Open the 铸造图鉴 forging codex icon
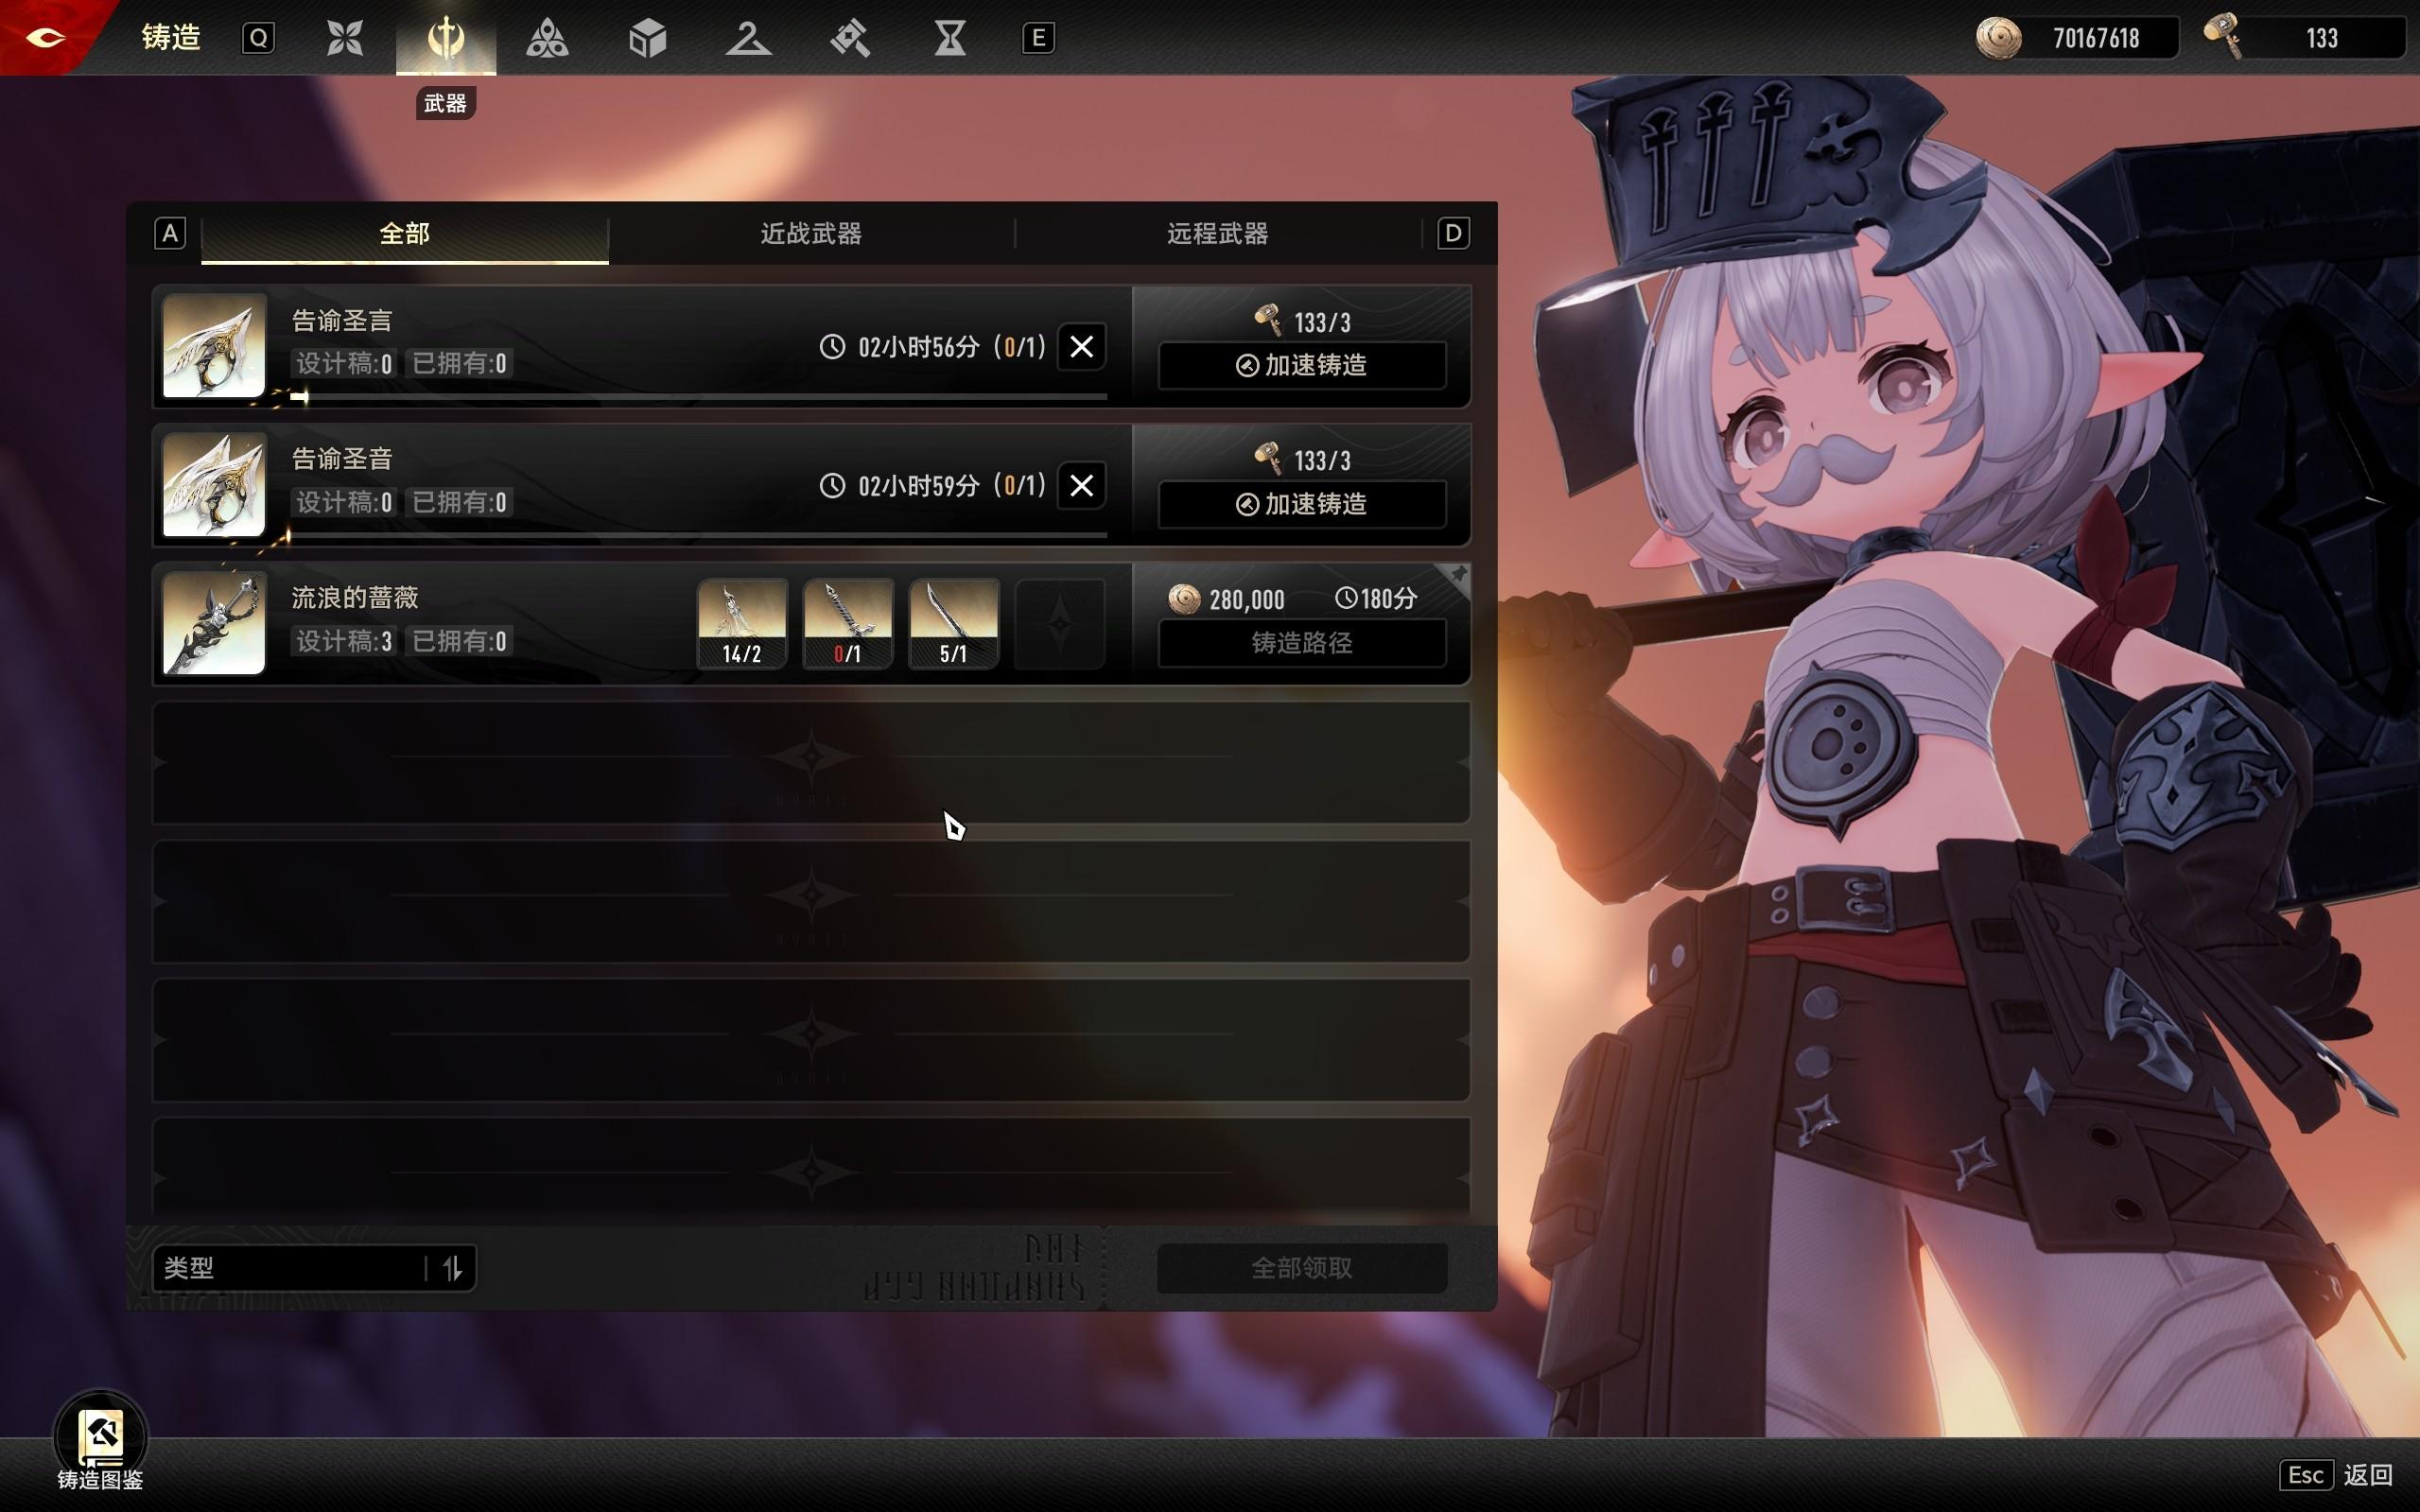The height and width of the screenshot is (1512, 2420). pos(100,1438)
